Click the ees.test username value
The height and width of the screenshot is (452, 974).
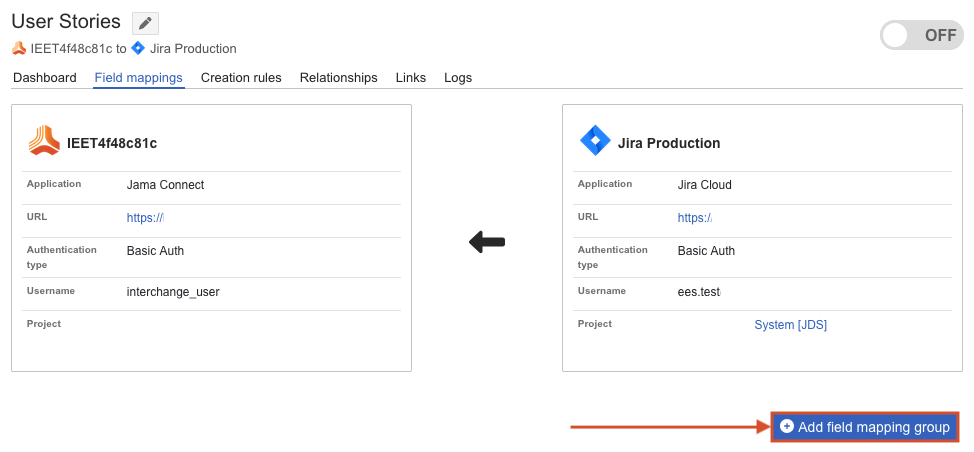click(699, 292)
